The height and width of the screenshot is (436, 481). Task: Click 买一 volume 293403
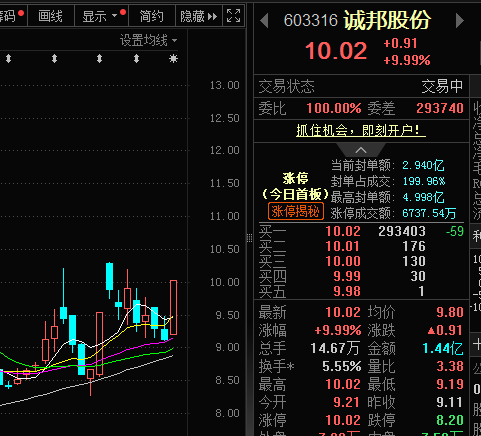coord(402,231)
